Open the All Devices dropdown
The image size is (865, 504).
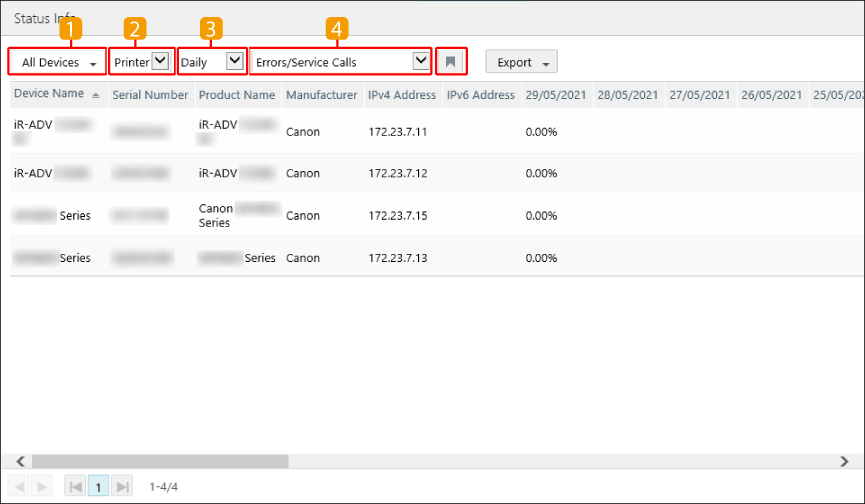click(58, 62)
